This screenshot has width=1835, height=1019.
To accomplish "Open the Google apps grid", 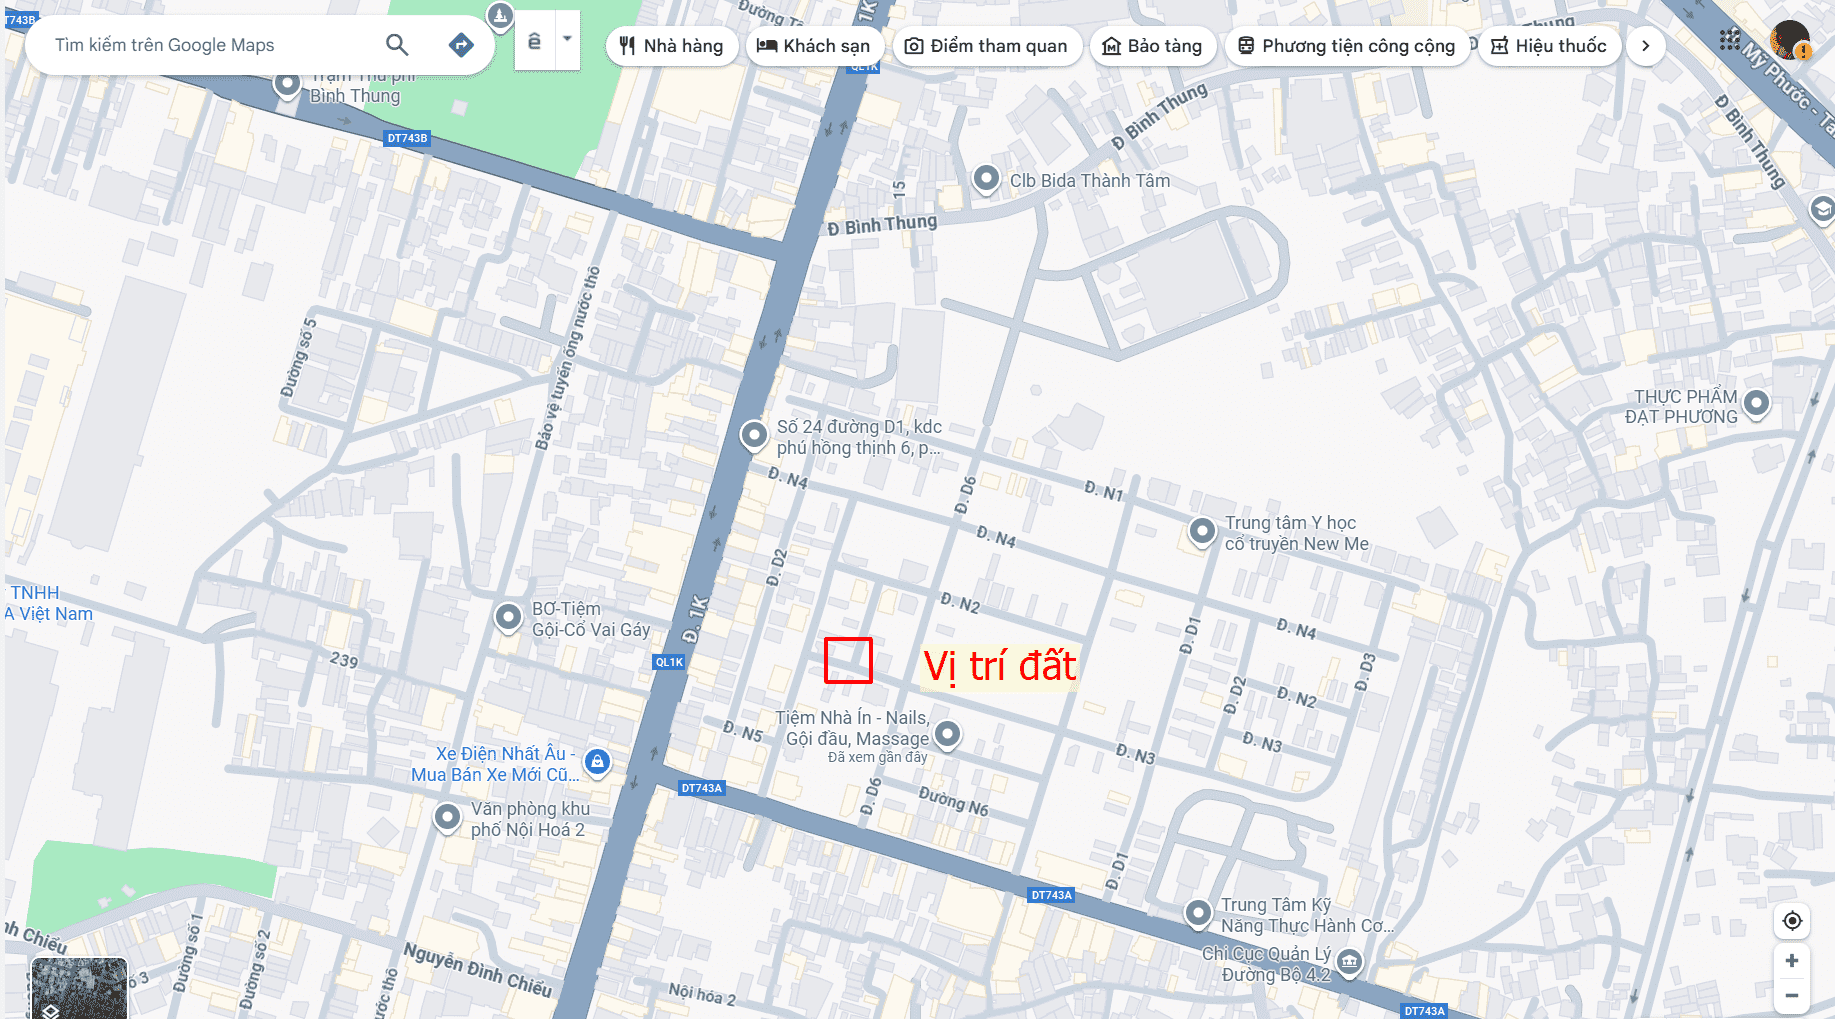I will pos(1730,40).
